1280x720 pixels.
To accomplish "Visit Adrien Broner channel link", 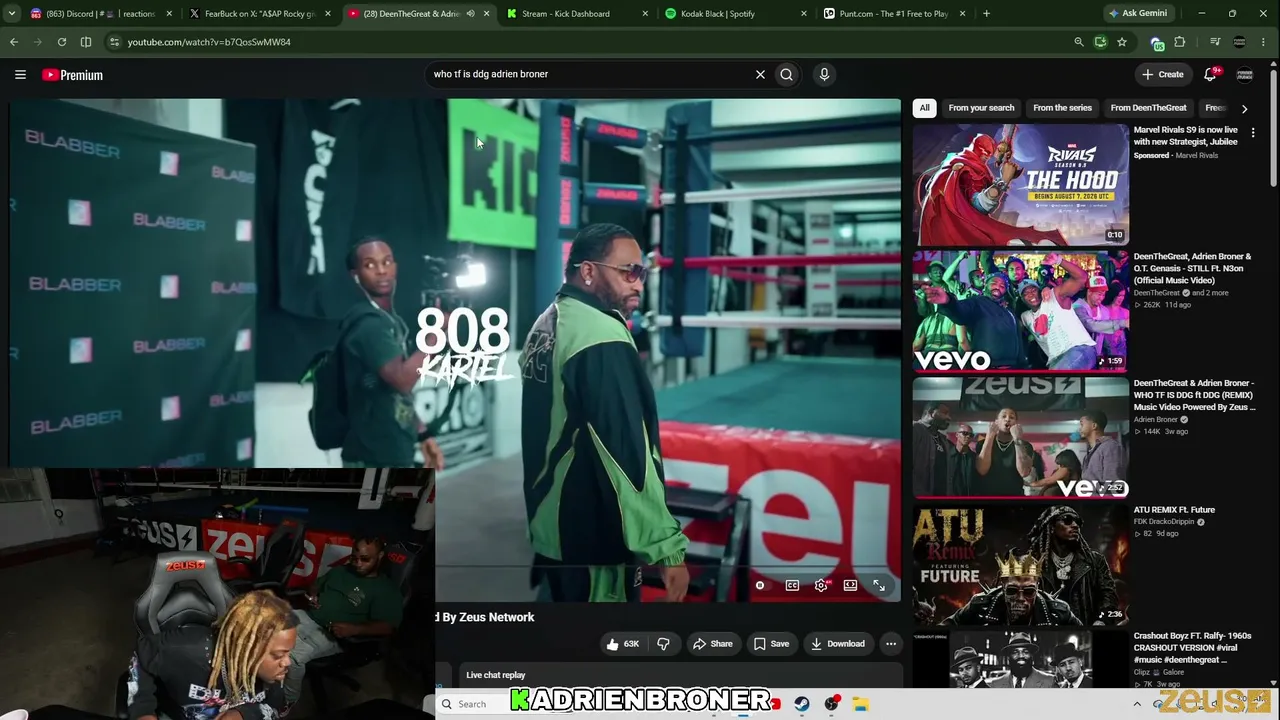I will (x=1157, y=420).
